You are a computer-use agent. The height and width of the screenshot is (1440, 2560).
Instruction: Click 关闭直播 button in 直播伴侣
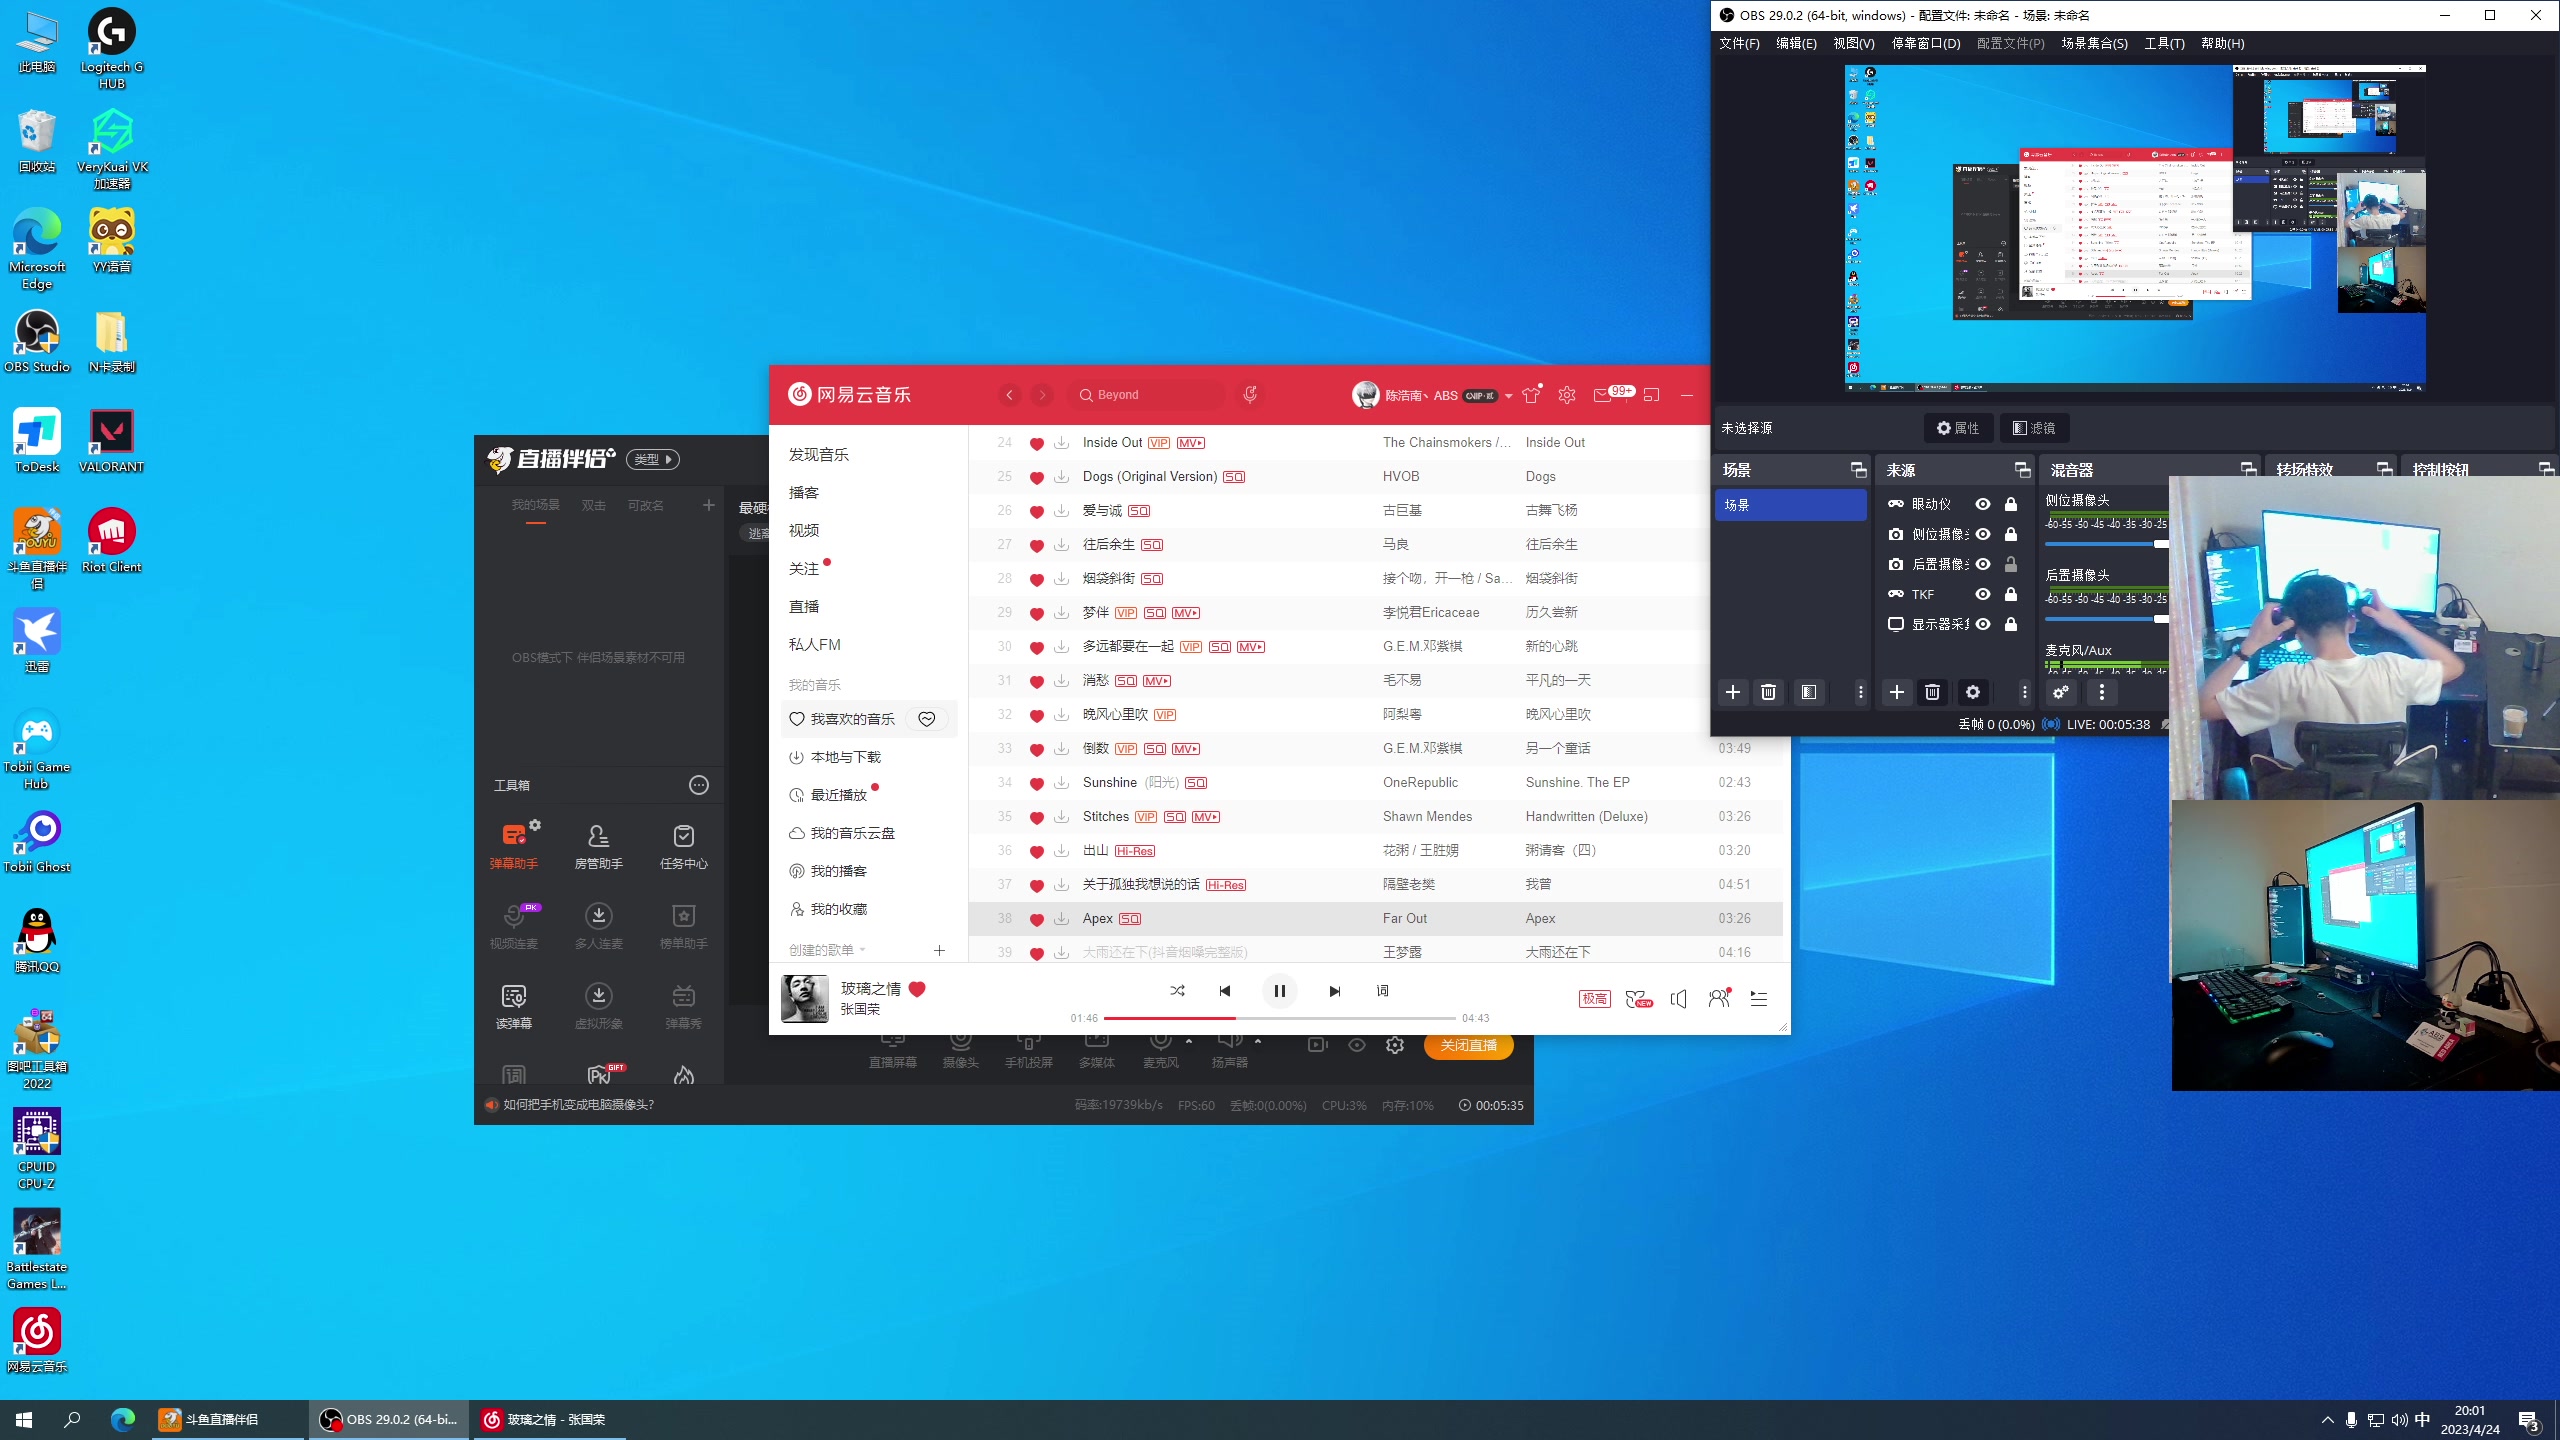click(x=1468, y=1045)
